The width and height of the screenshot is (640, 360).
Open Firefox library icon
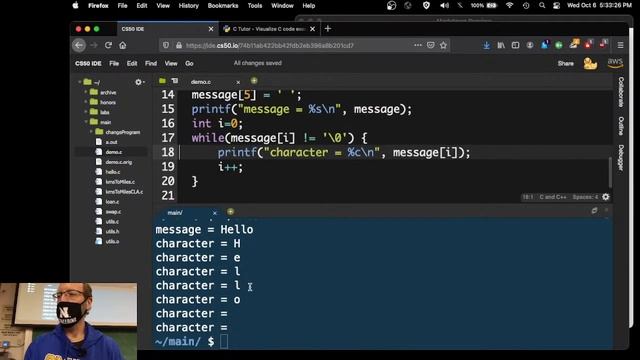[501, 46]
